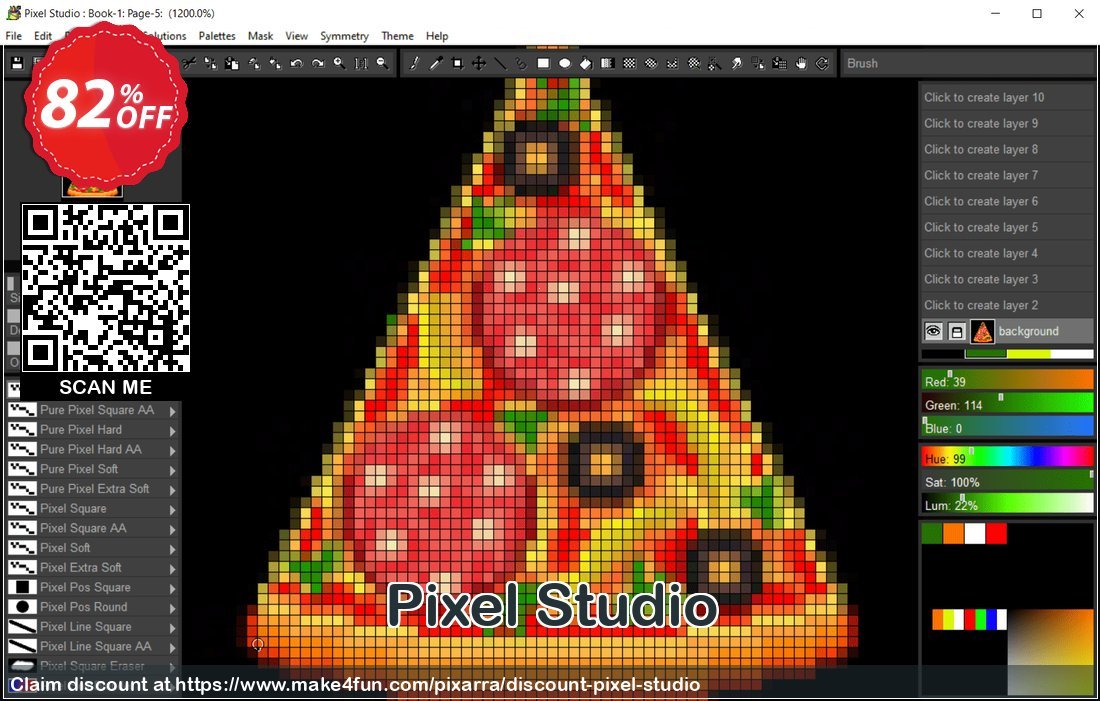Viewport: 1100px width, 701px height.
Task: Open the View menu
Action: (x=296, y=36)
